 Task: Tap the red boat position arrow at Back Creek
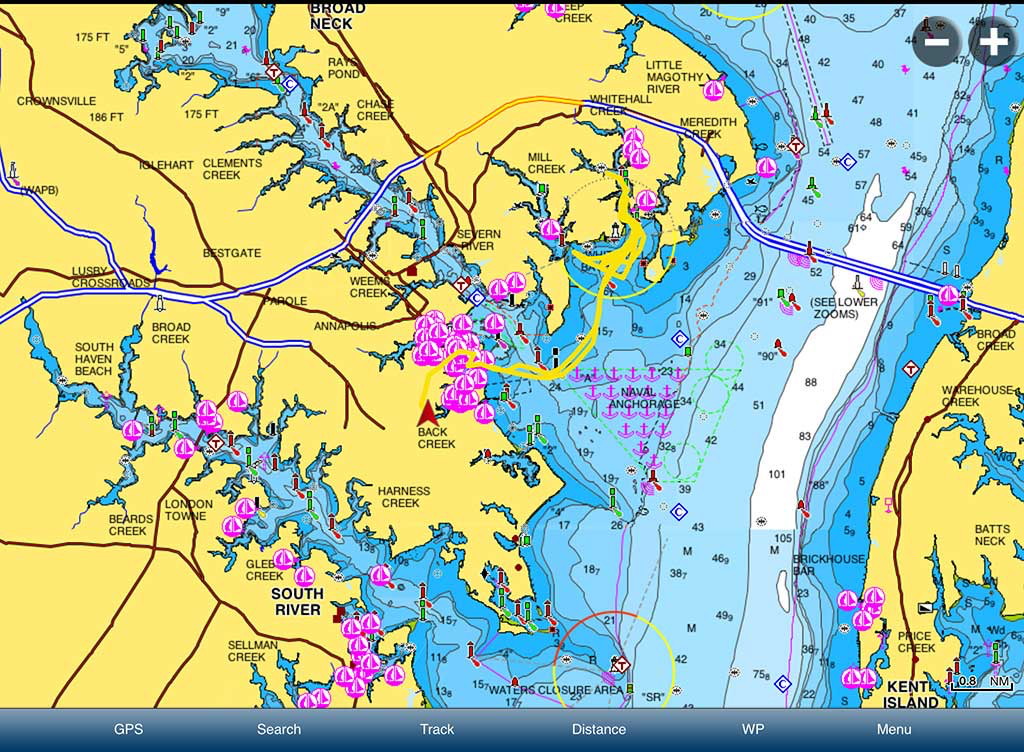pos(427,414)
